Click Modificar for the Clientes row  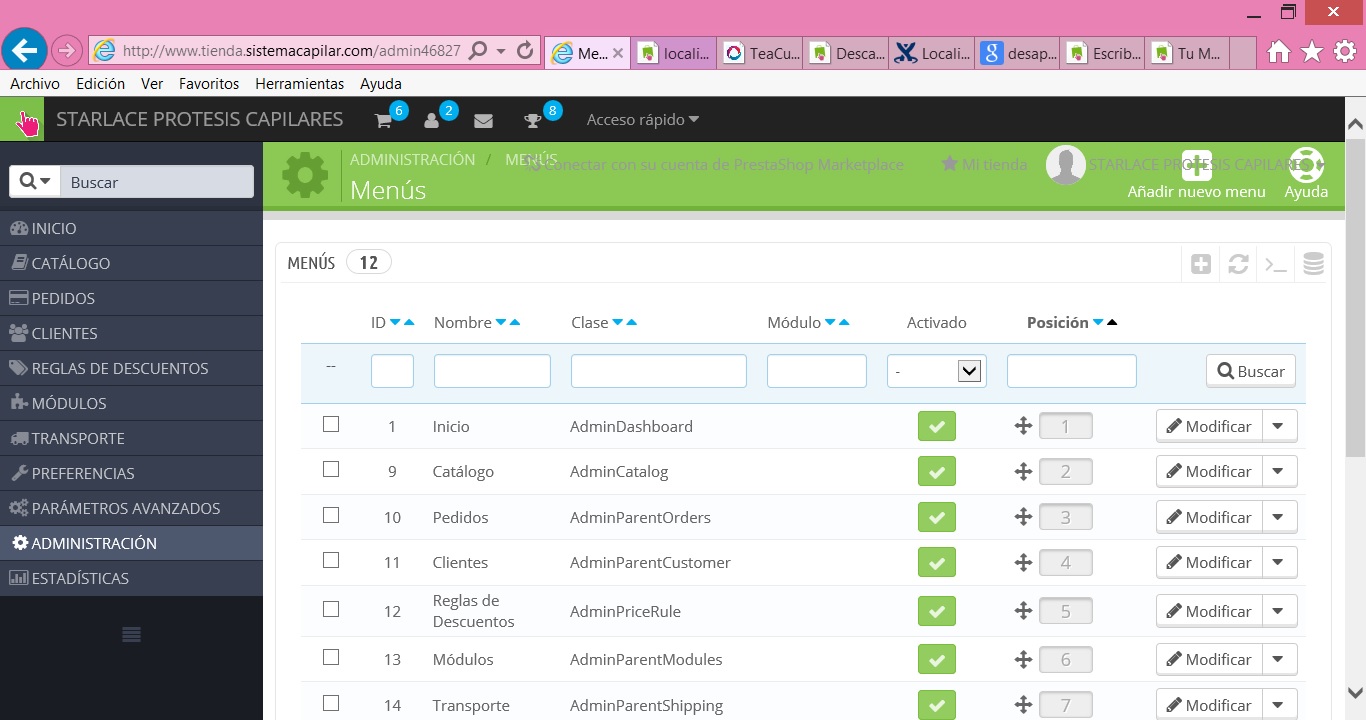pos(1209,562)
